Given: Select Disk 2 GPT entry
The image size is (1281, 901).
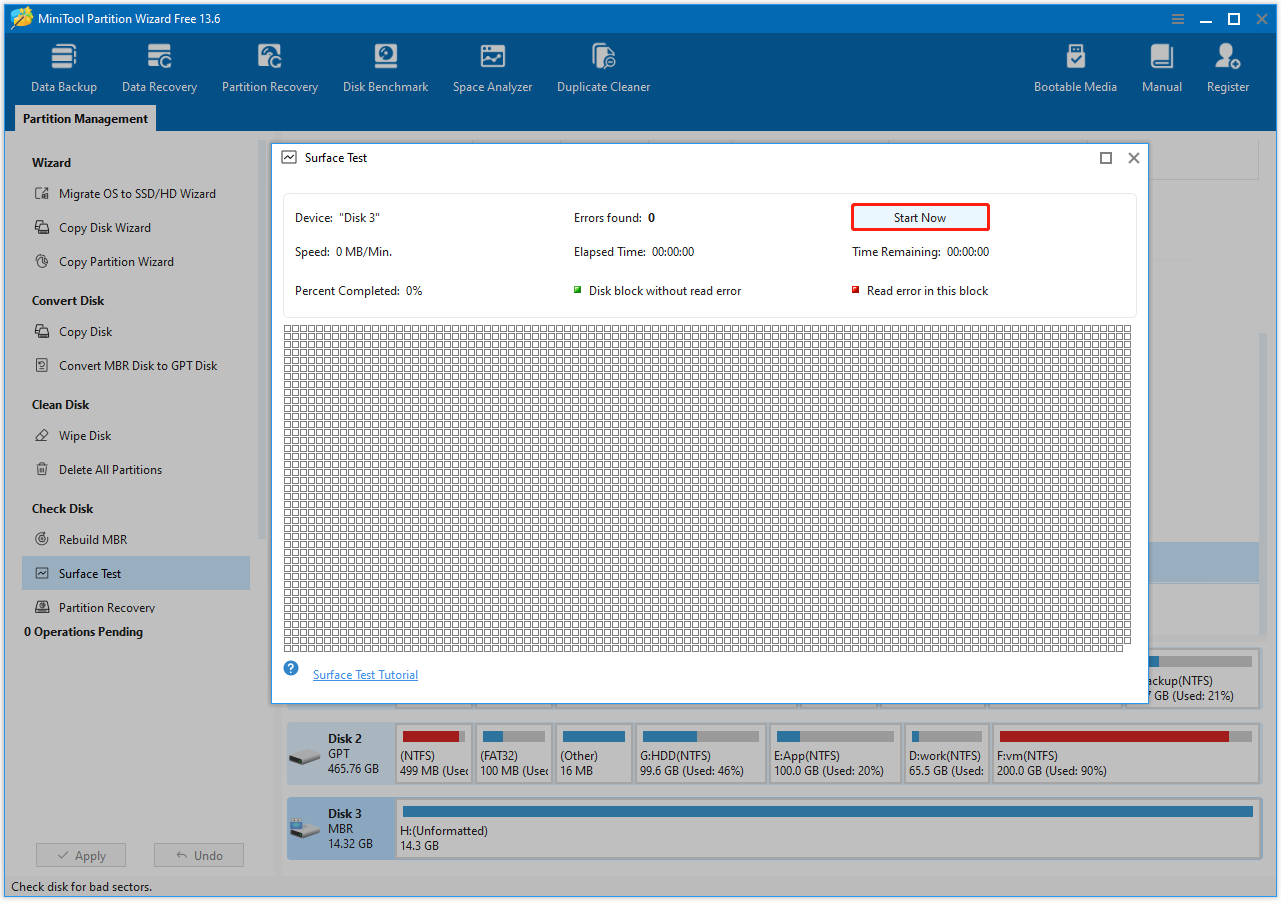Looking at the screenshot, I should click(x=340, y=754).
